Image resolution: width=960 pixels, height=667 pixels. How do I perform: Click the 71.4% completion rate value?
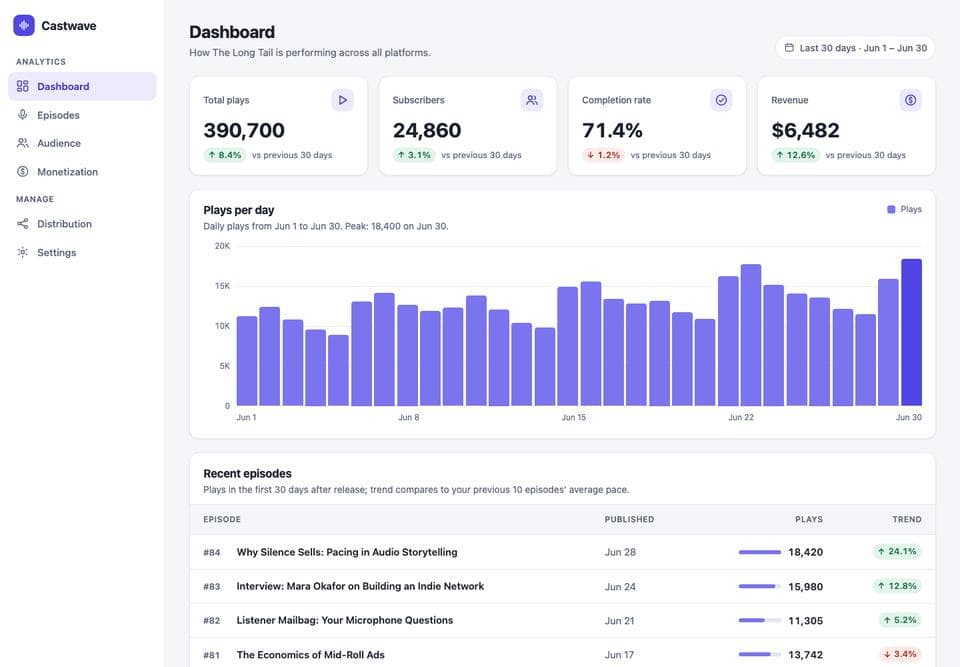[612, 130]
